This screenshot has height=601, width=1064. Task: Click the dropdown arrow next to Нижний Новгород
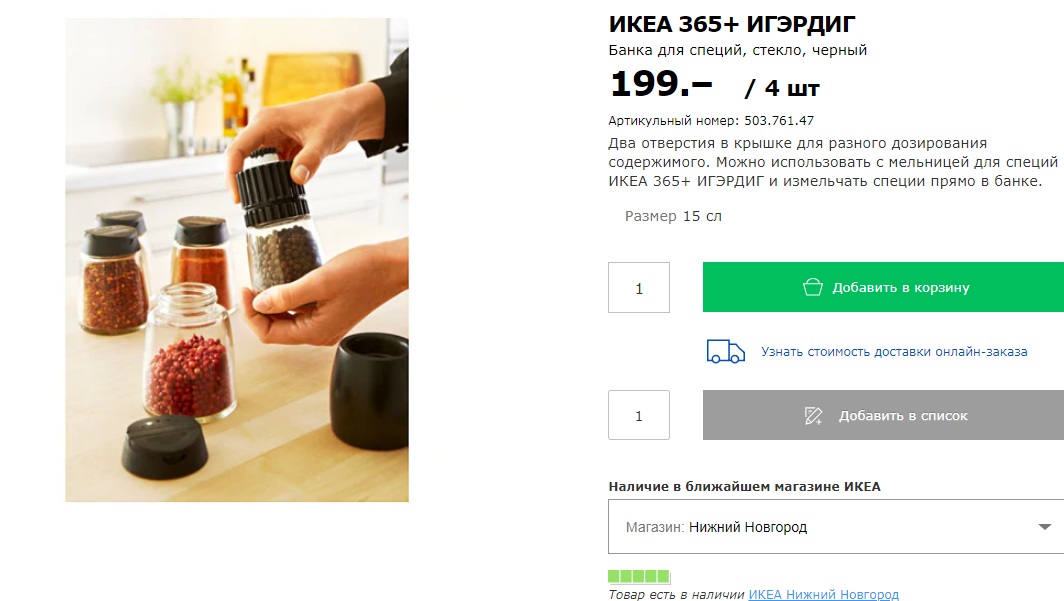coord(1044,526)
